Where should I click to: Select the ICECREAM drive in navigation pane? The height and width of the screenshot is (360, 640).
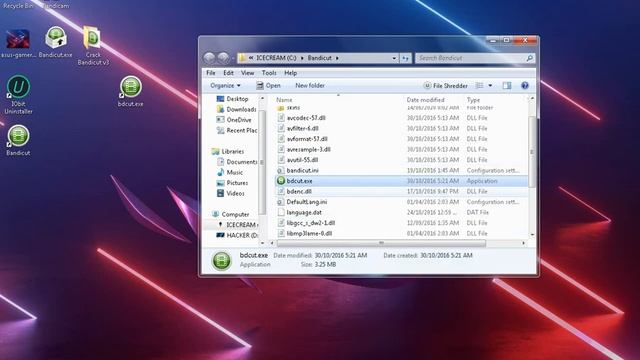coord(237,225)
